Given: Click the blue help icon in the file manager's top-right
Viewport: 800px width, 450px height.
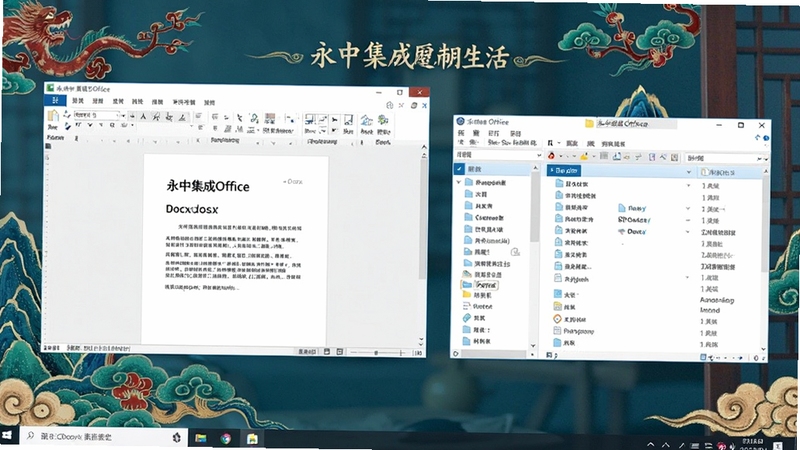Looking at the screenshot, I should 766,138.
